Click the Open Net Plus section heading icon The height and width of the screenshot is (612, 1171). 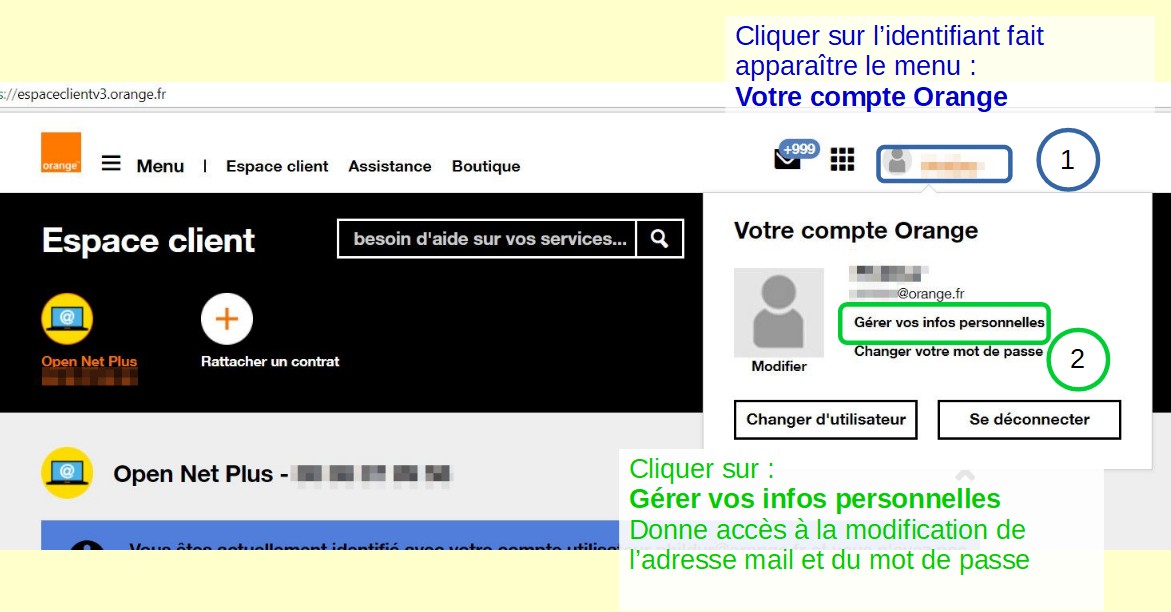tap(67, 473)
